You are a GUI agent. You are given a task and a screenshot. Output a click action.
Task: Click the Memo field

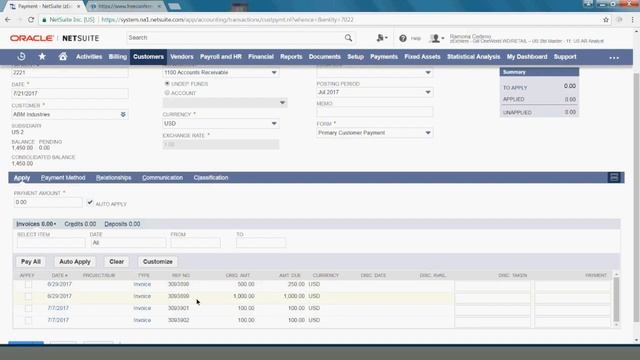coord(374,112)
